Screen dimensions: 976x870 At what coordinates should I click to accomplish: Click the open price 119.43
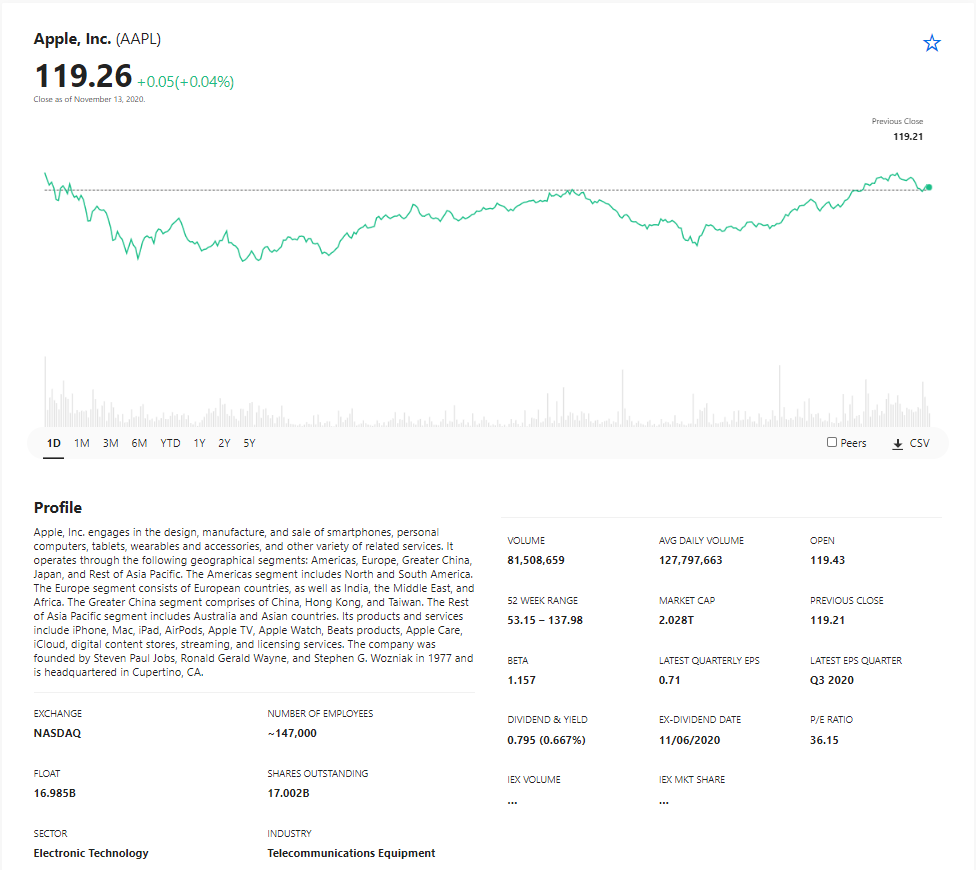(827, 560)
